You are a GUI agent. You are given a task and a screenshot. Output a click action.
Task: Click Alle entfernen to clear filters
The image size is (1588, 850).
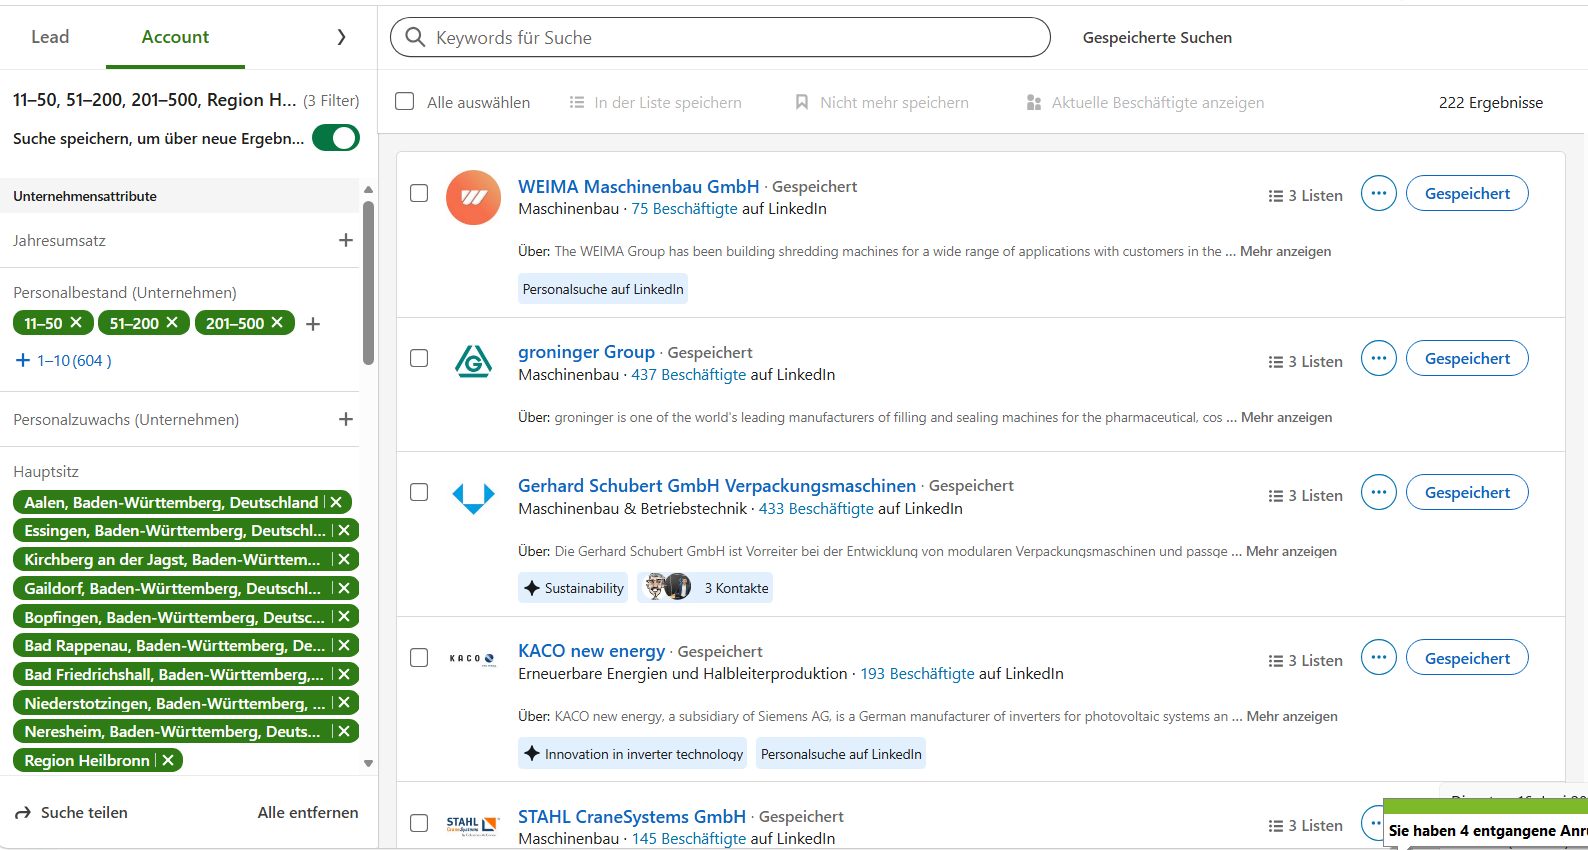308,812
